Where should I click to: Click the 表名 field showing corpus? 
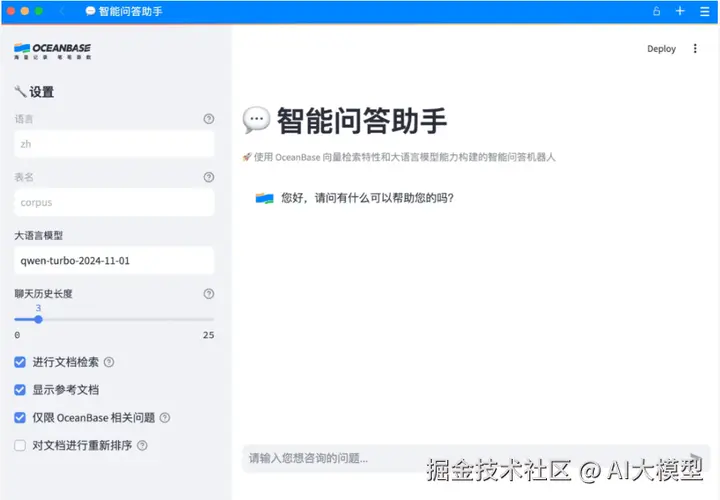click(x=114, y=202)
